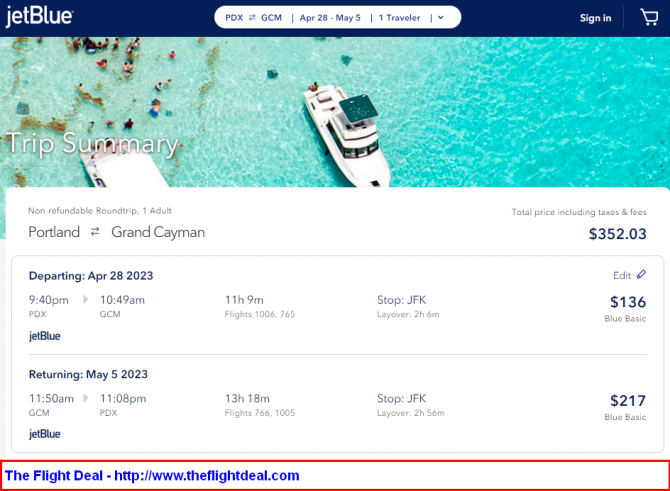670x491 pixels.
Task: Click 'Departing: Apr 28 2023' heading
Action: pos(91,276)
